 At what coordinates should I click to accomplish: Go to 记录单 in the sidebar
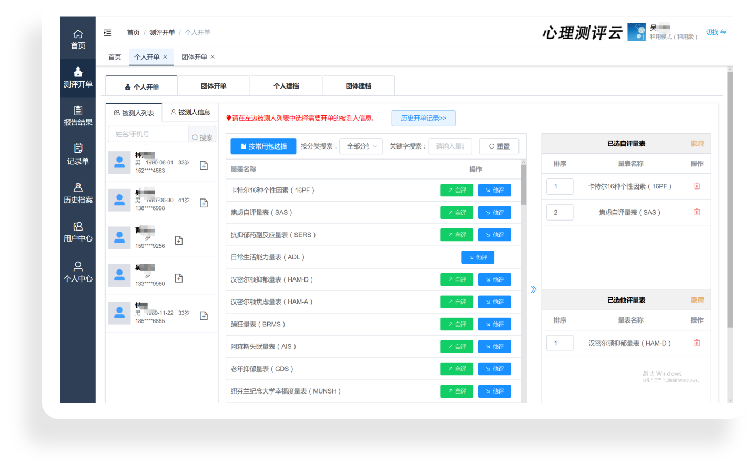pyautogui.click(x=78, y=155)
